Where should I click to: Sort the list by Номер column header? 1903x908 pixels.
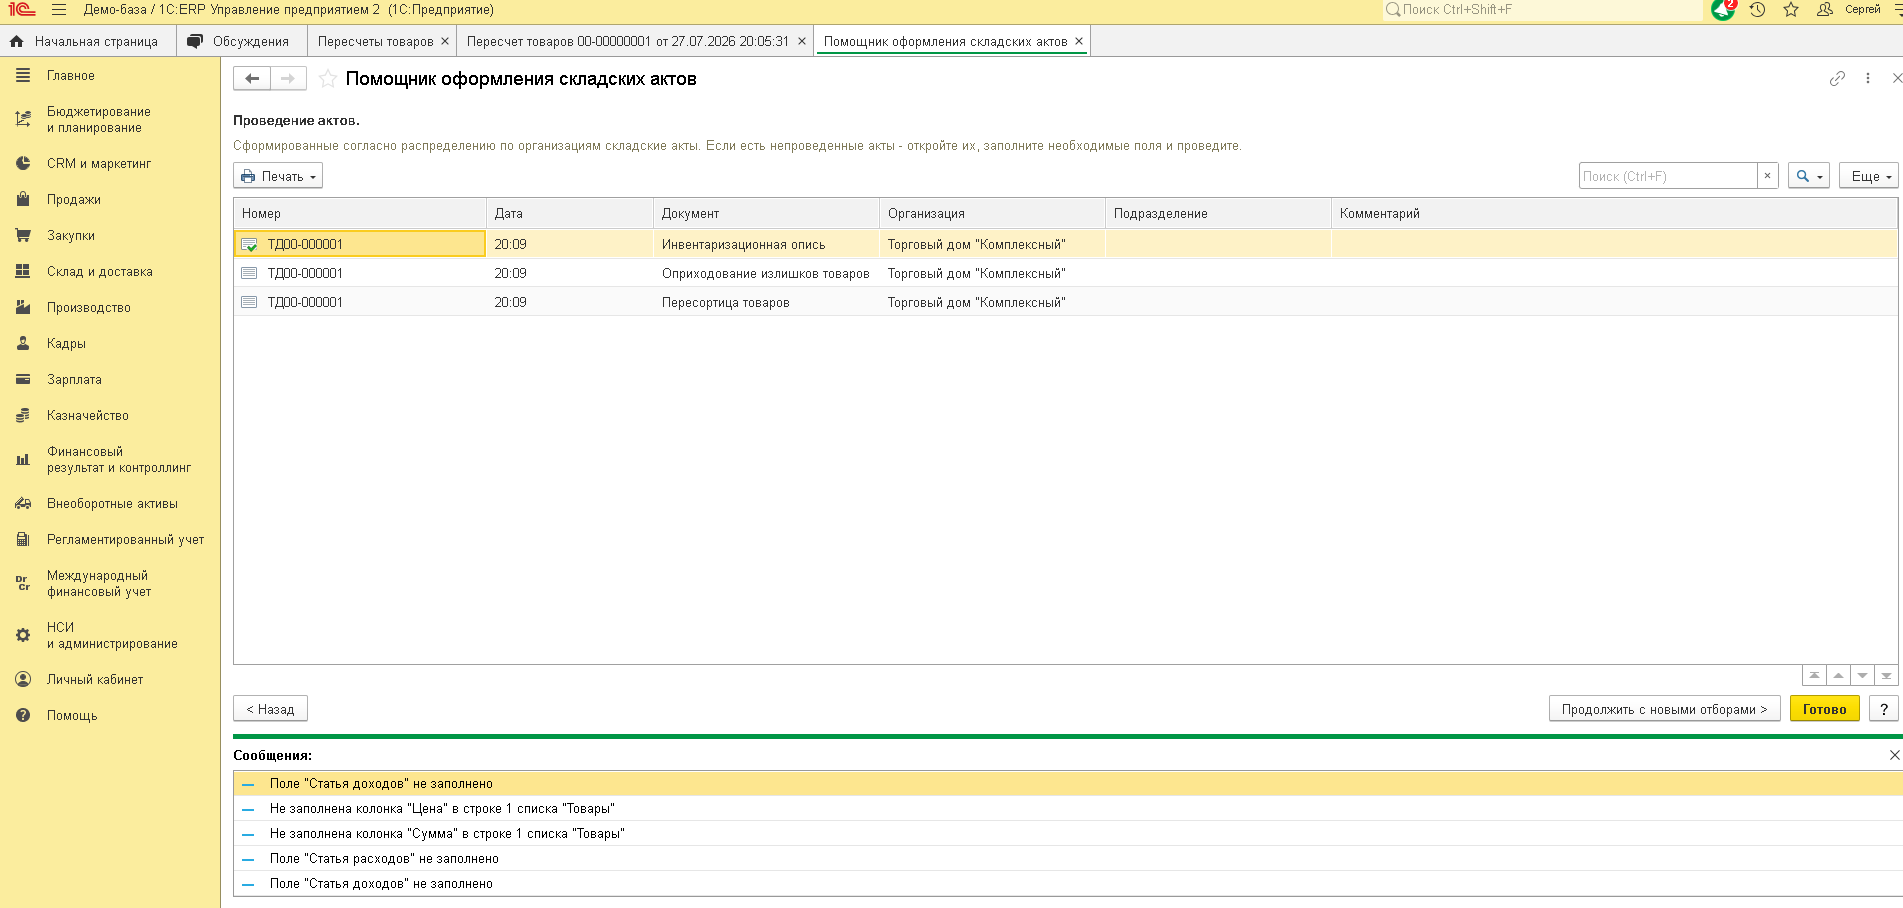[360, 214]
